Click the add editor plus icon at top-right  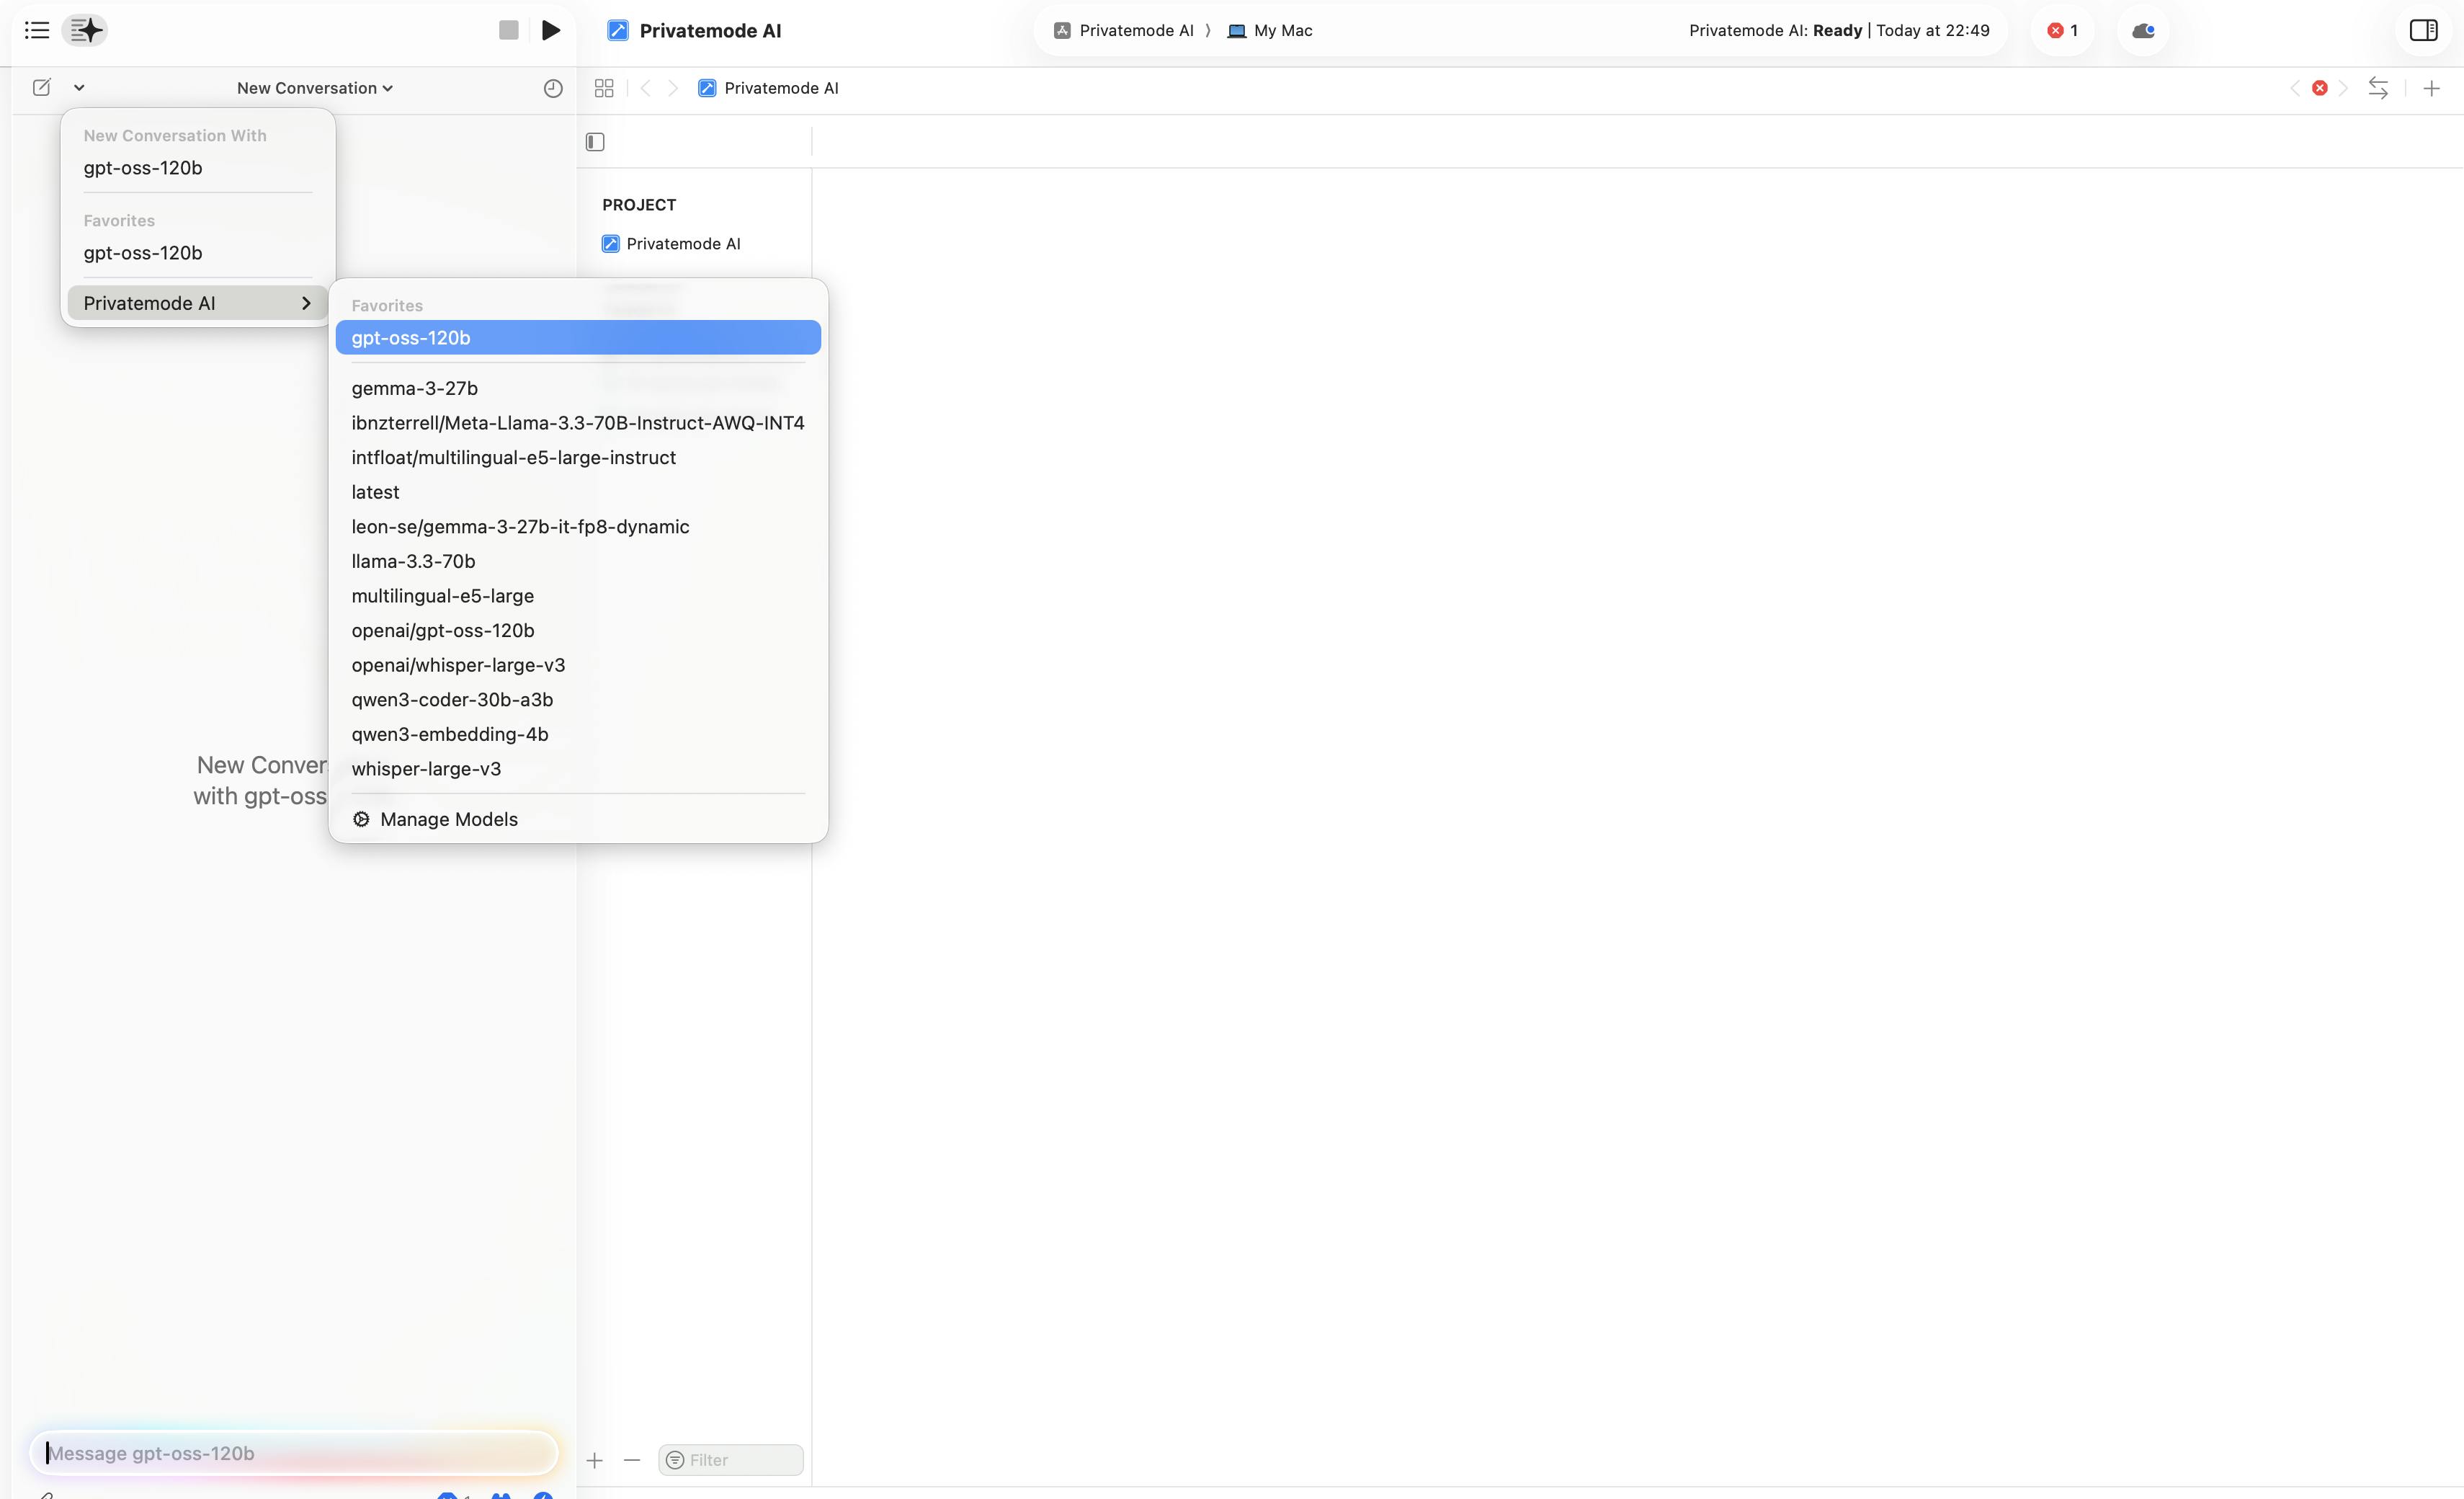tap(2431, 88)
